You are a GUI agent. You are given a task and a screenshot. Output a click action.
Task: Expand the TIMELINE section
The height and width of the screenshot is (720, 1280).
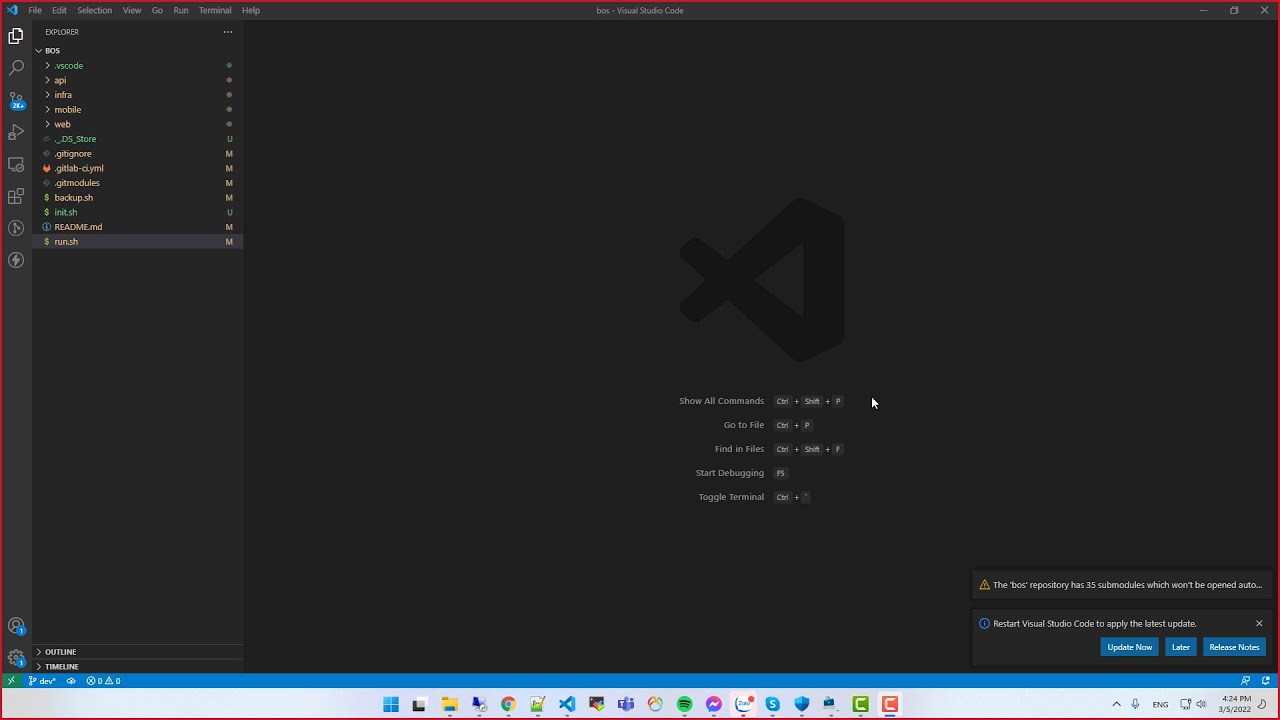coord(138,666)
